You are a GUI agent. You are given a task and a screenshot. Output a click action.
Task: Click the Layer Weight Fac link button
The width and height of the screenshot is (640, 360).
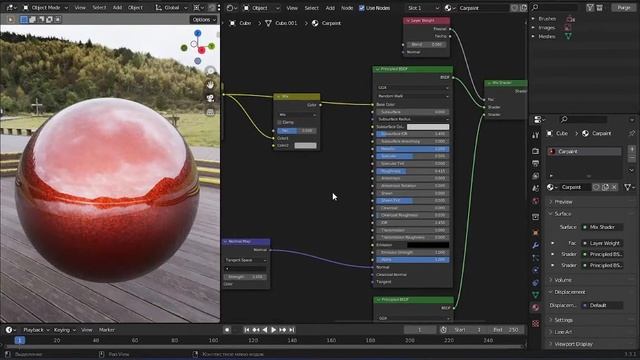tap(602, 243)
